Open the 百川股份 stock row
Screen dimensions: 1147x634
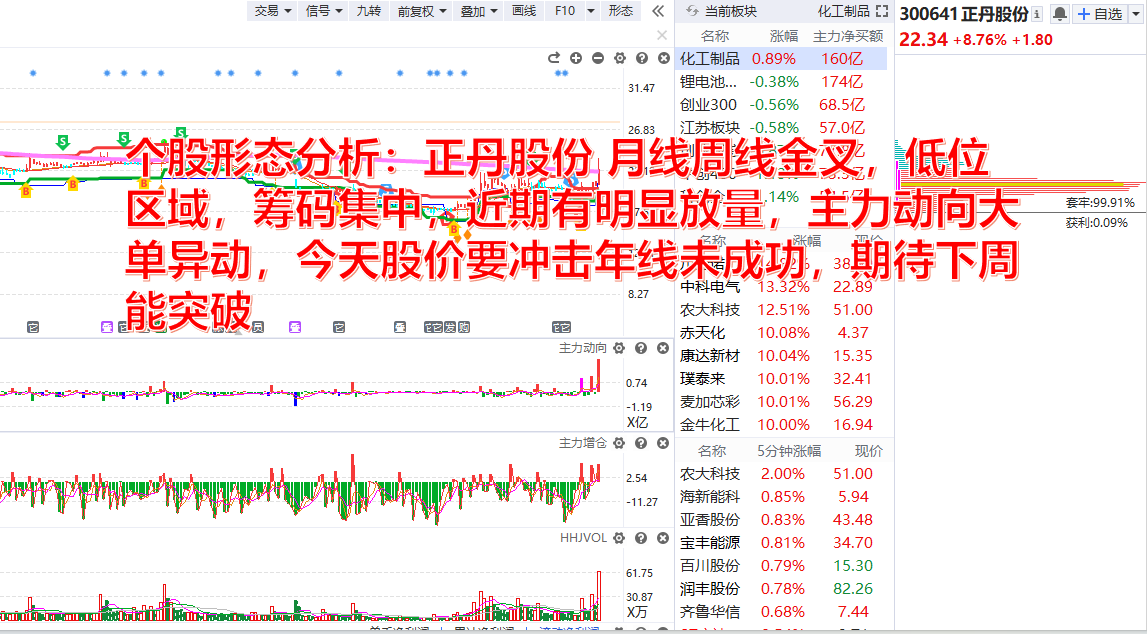781,566
